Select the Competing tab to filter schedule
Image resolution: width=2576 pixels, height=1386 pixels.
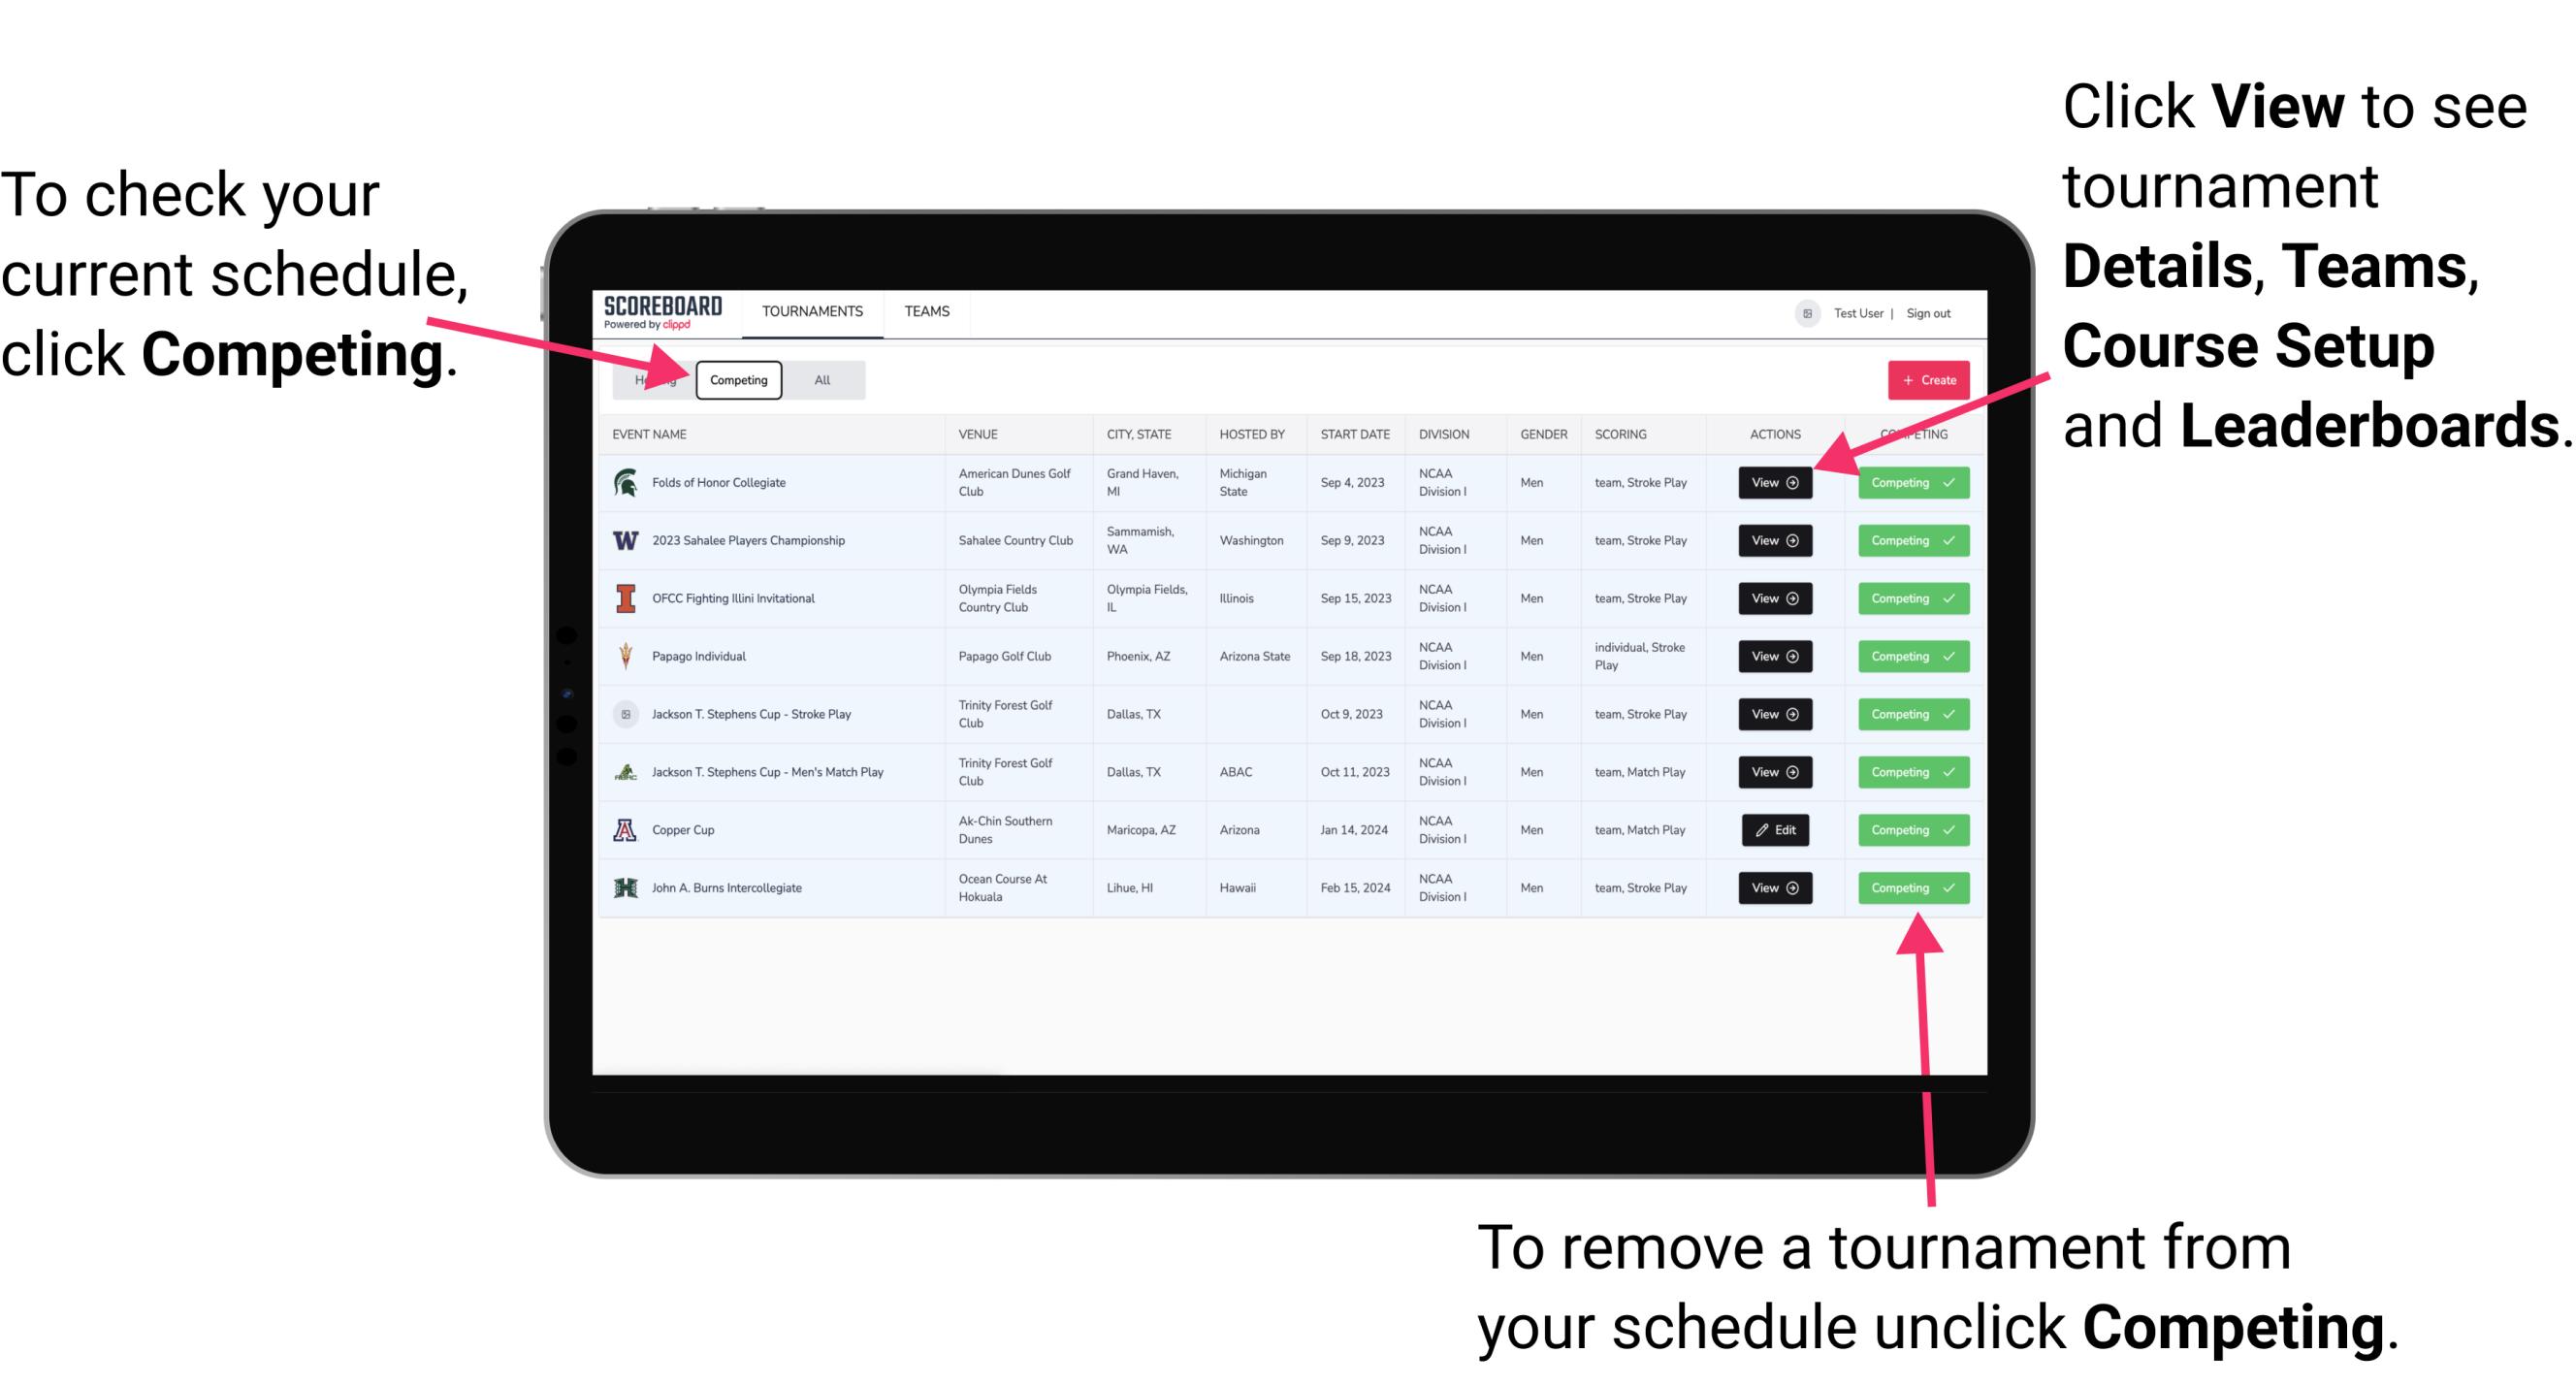(x=737, y=379)
